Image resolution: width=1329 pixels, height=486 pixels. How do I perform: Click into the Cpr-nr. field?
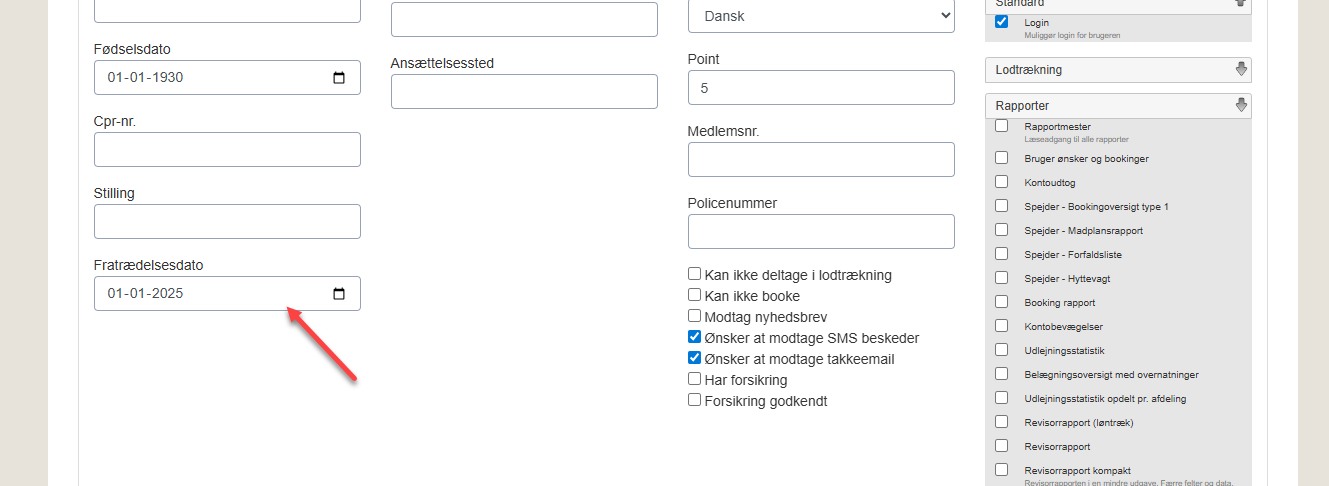point(227,150)
